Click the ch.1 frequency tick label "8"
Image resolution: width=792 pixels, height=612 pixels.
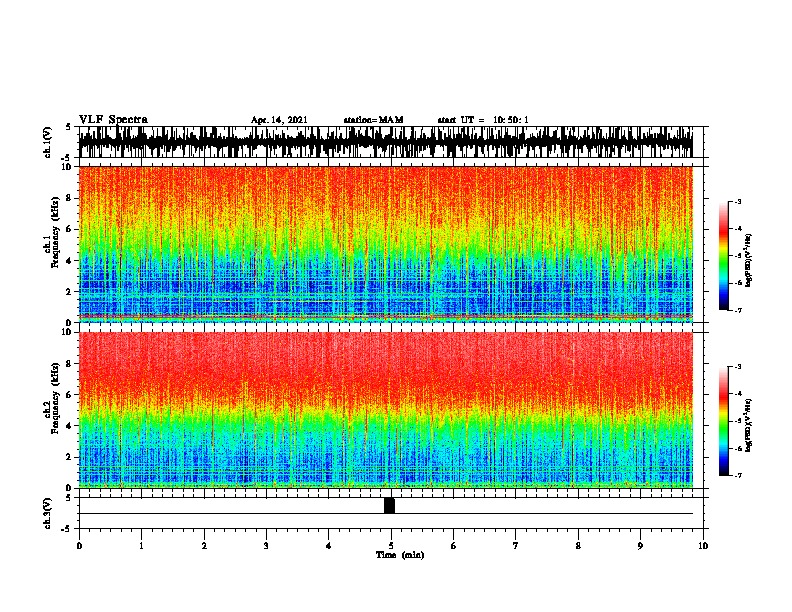tap(69, 198)
